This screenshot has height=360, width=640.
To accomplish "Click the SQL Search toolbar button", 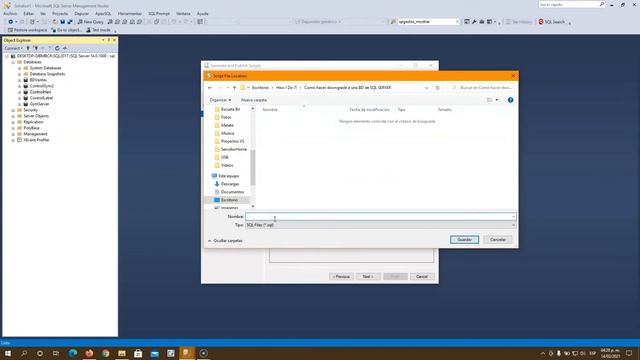I will coord(552,22).
